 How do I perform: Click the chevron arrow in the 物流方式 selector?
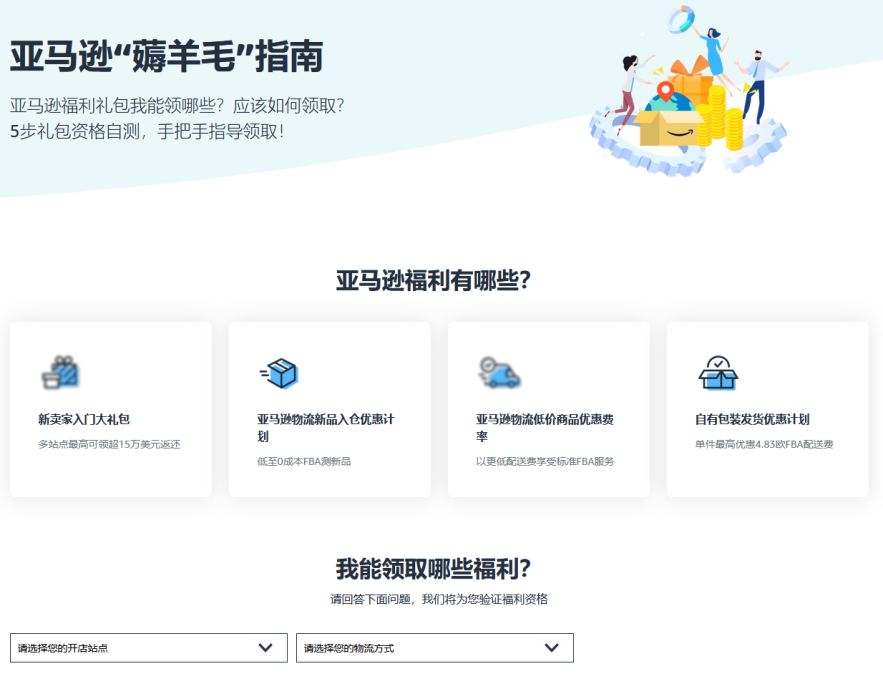pyautogui.click(x=552, y=648)
